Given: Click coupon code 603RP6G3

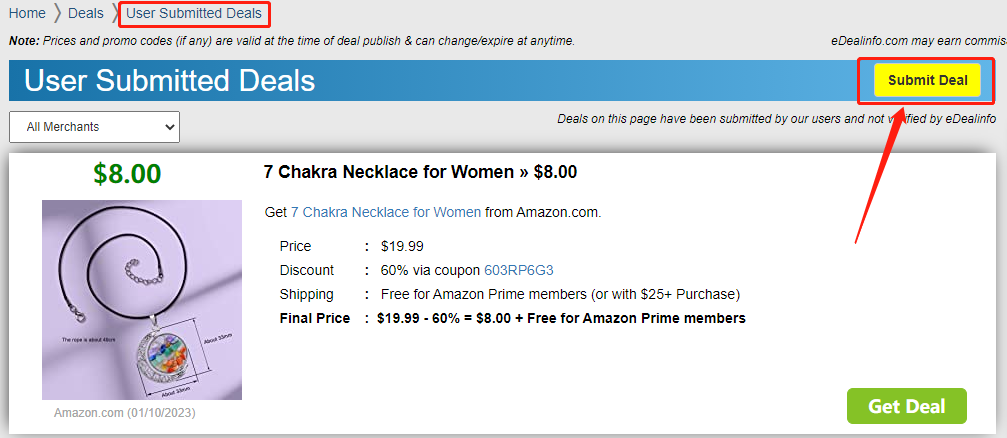Looking at the screenshot, I should 518,270.
